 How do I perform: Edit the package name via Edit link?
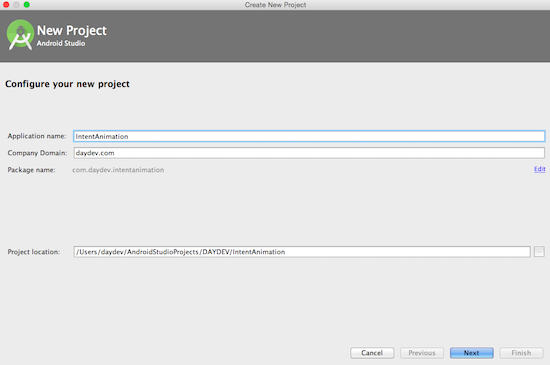539,169
